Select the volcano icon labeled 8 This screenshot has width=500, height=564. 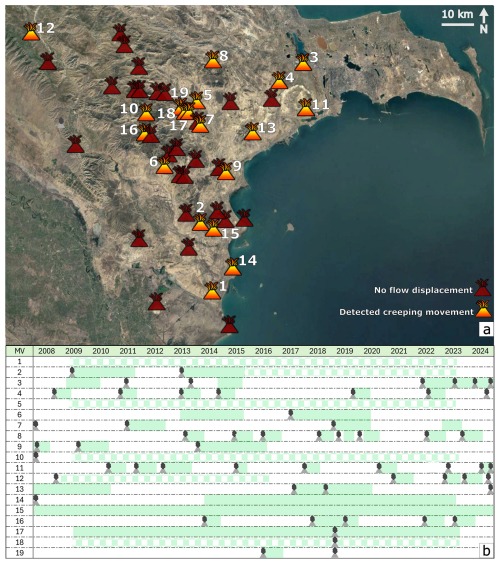coord(213,59)
